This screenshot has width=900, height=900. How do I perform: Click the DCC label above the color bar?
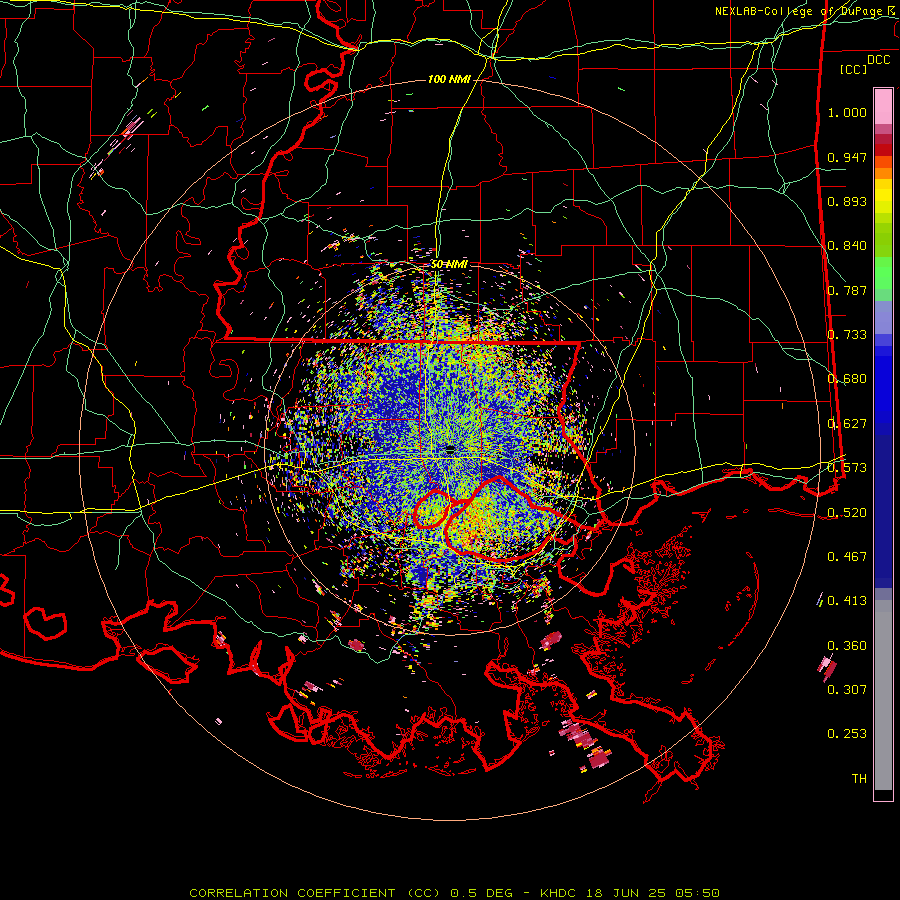879,60
